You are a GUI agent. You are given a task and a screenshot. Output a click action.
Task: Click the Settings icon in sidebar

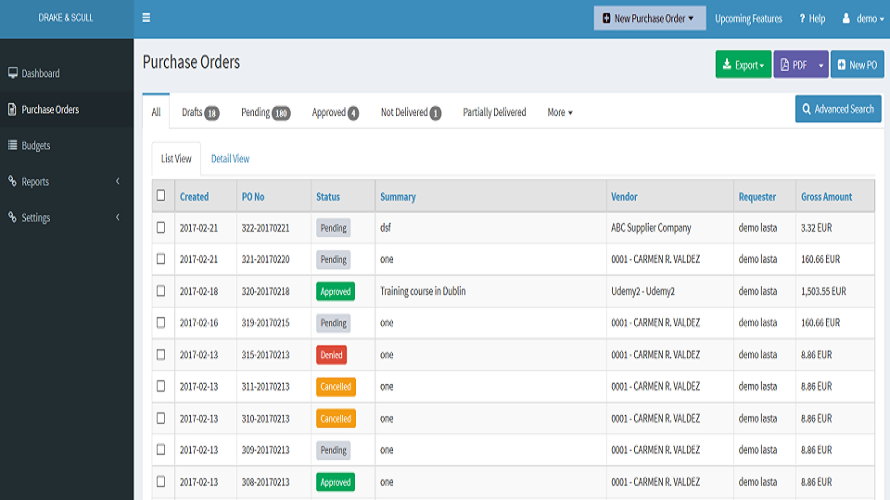pyautogui.click(x=13, y=217)
